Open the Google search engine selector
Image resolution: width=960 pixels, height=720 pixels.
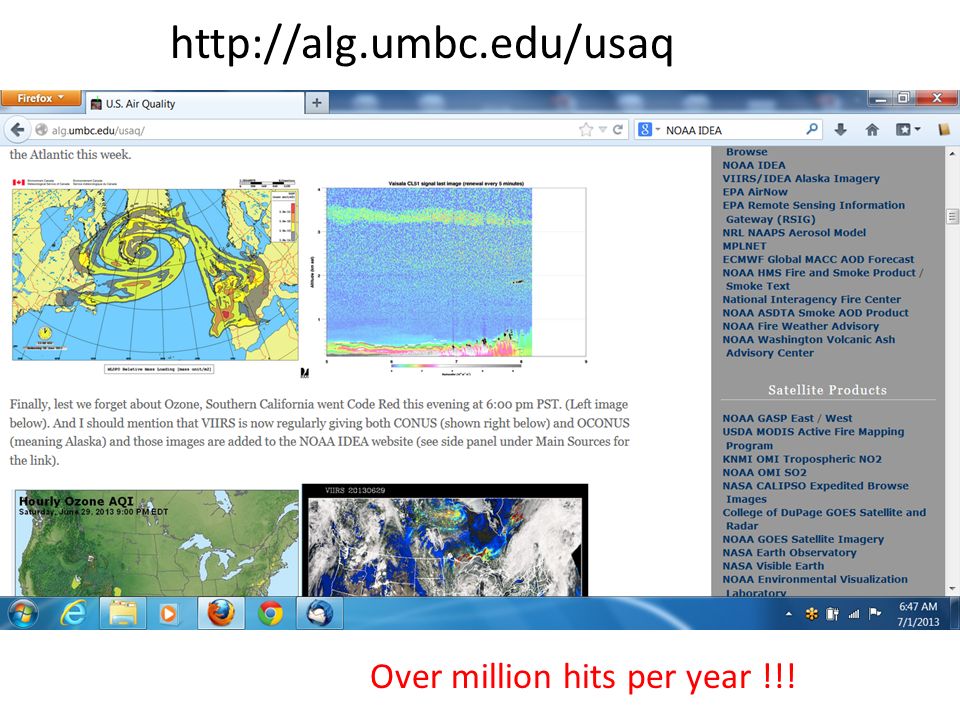pyautogui.click(x=649, y=130)
